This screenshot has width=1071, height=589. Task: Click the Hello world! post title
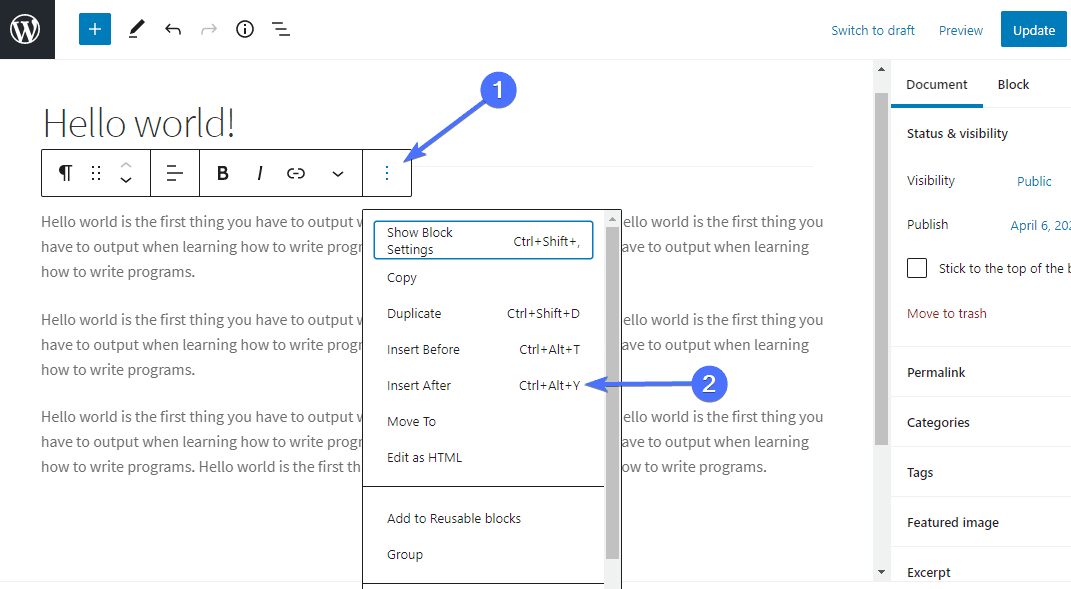[139, 124]
